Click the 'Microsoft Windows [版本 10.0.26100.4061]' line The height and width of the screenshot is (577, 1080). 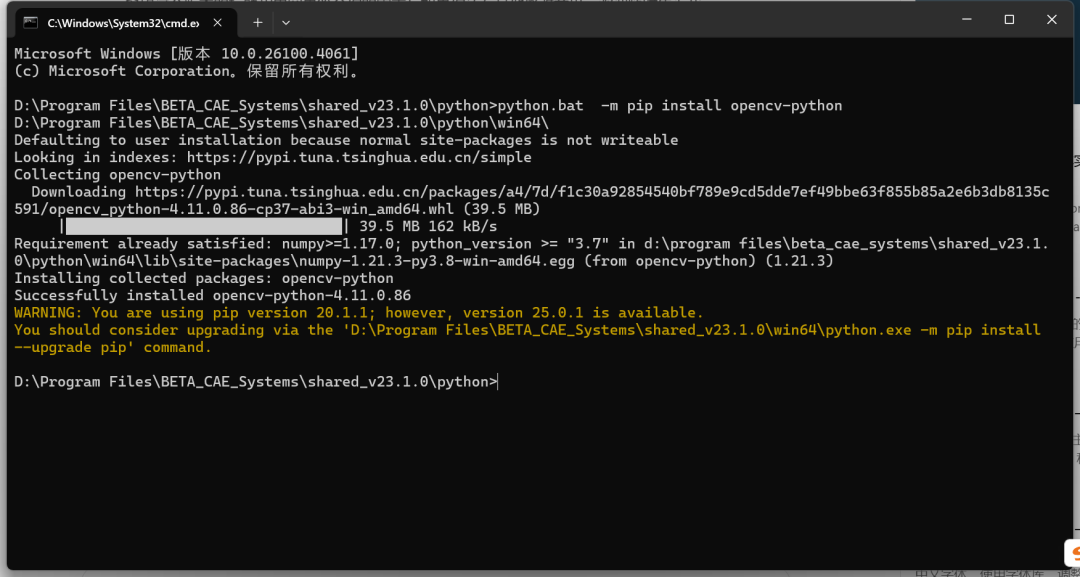tap(186, 54)
